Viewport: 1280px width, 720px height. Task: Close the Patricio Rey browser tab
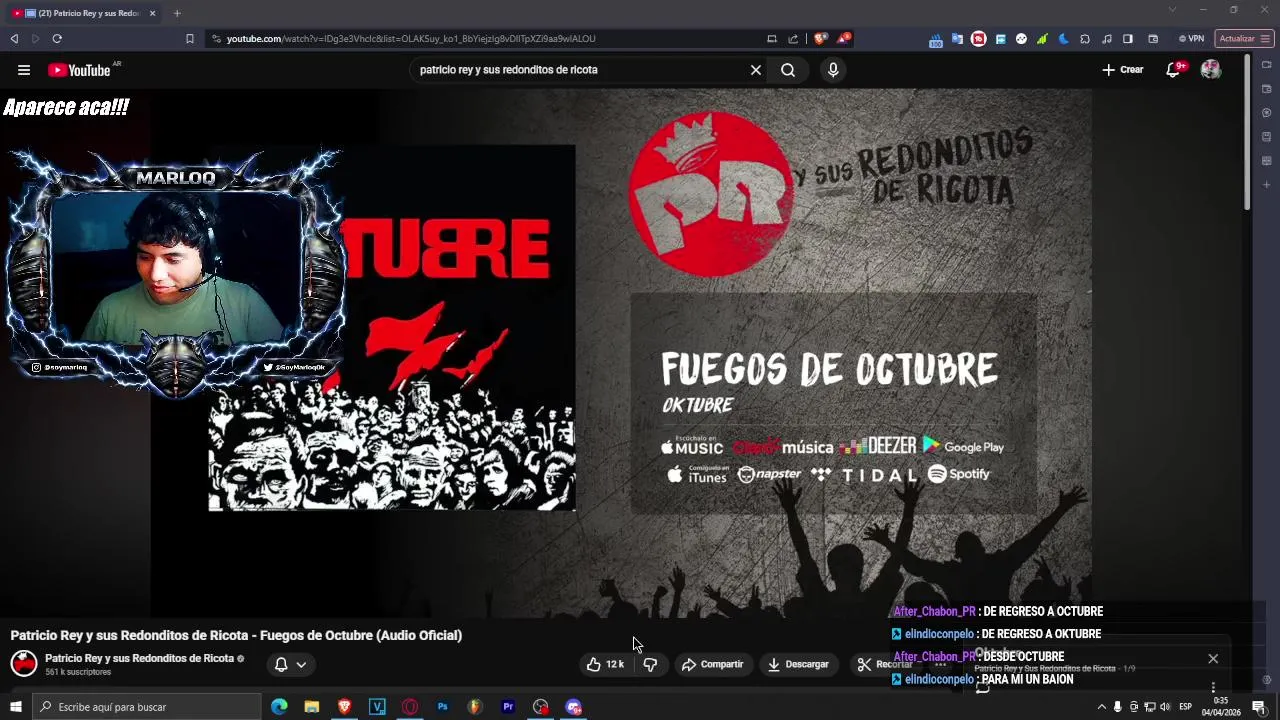[x=153, y=13]
